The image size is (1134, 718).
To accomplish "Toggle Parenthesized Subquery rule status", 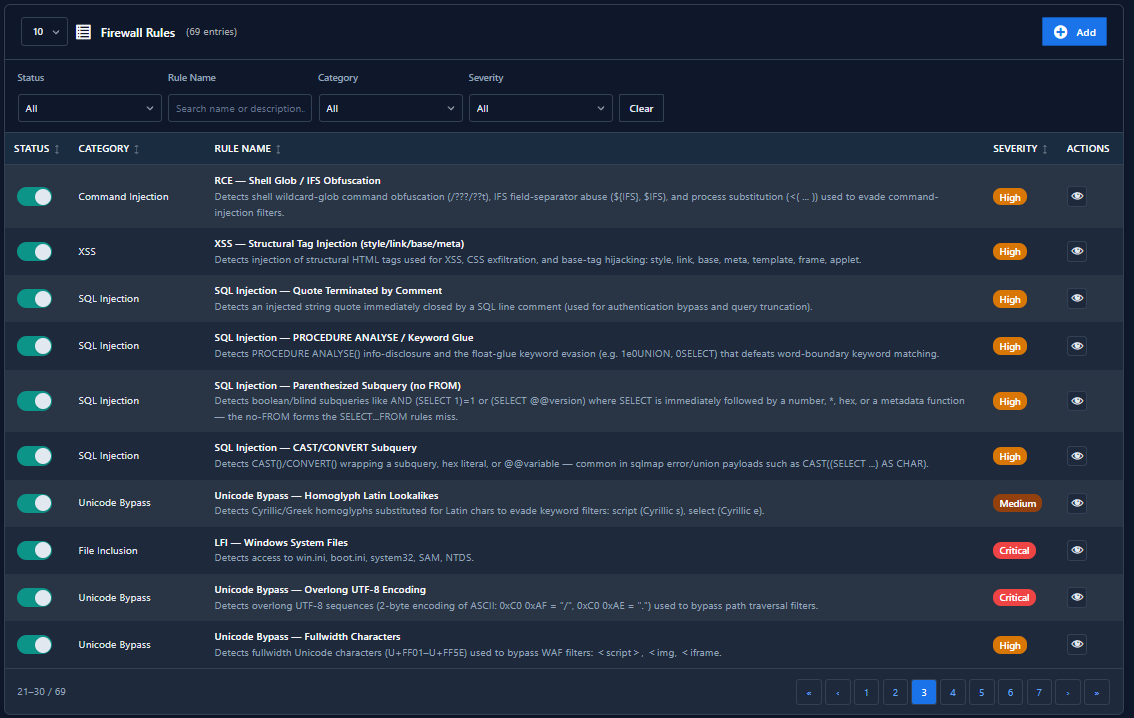I will coord(35,401).
